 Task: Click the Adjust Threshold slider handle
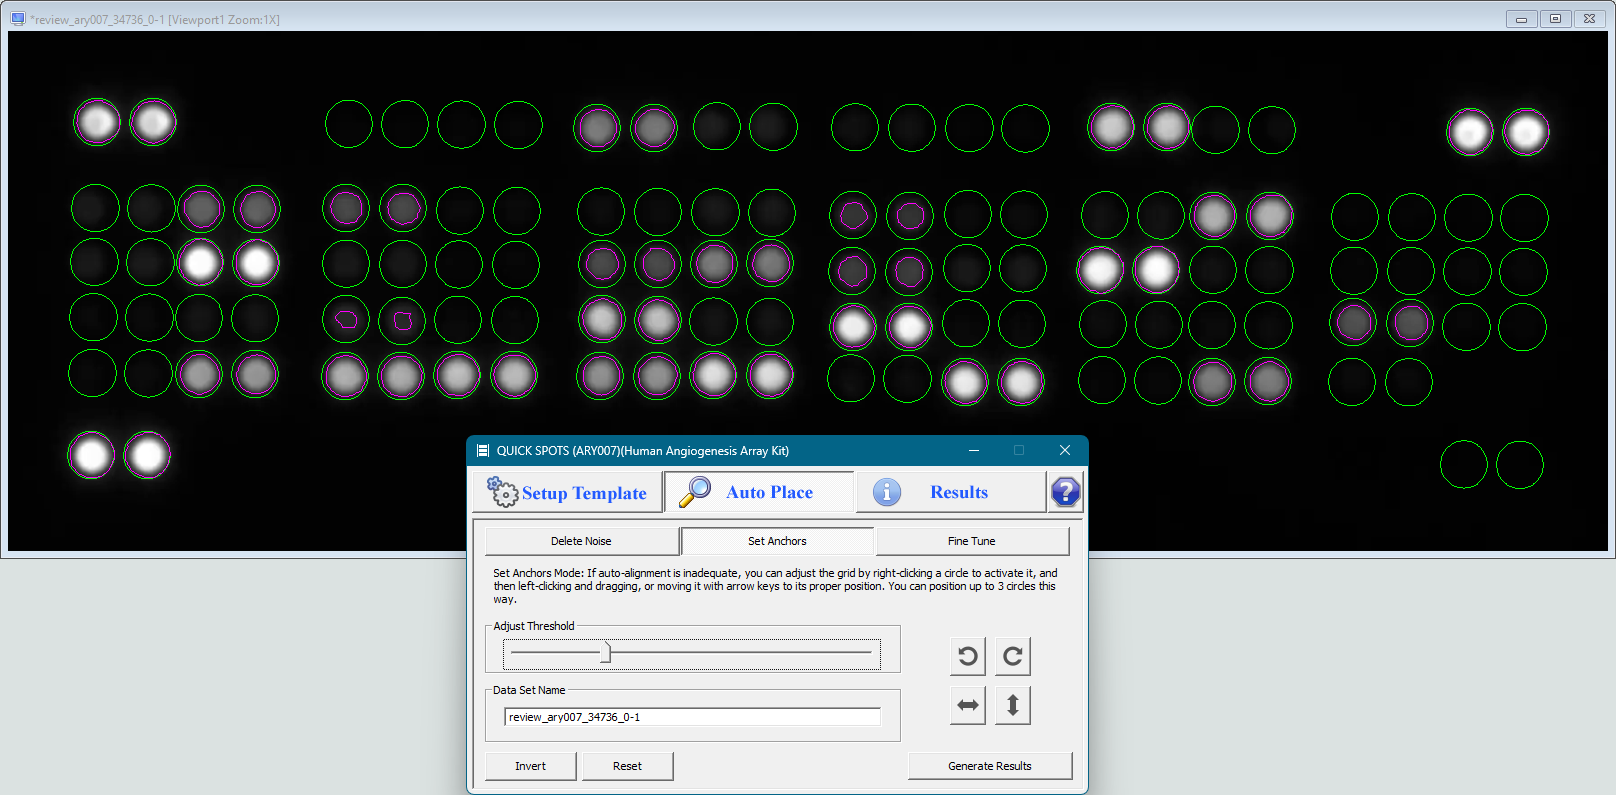pos(605,653)
